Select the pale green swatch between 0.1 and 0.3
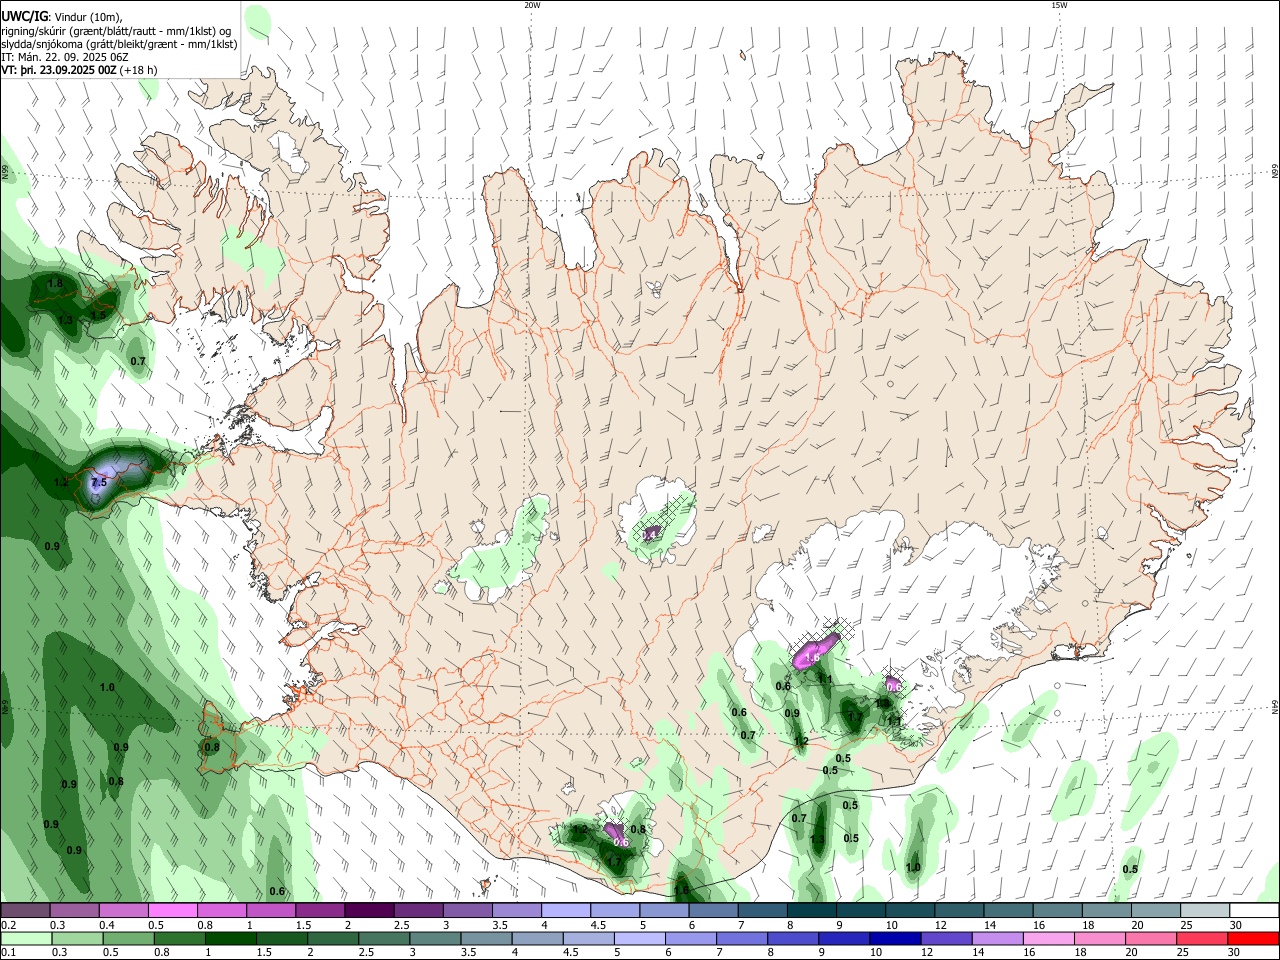This screenshot has height=960, width=1280. [x=25, y=938]
